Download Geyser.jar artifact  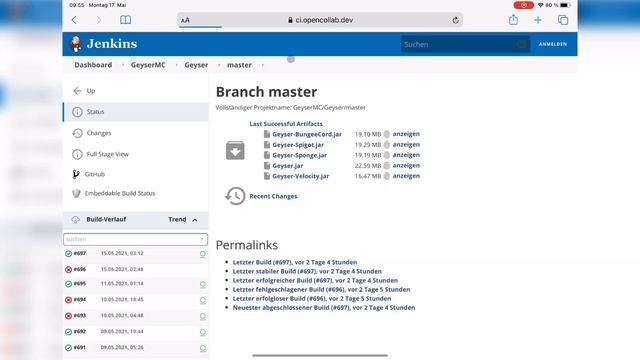click(288, 166)
